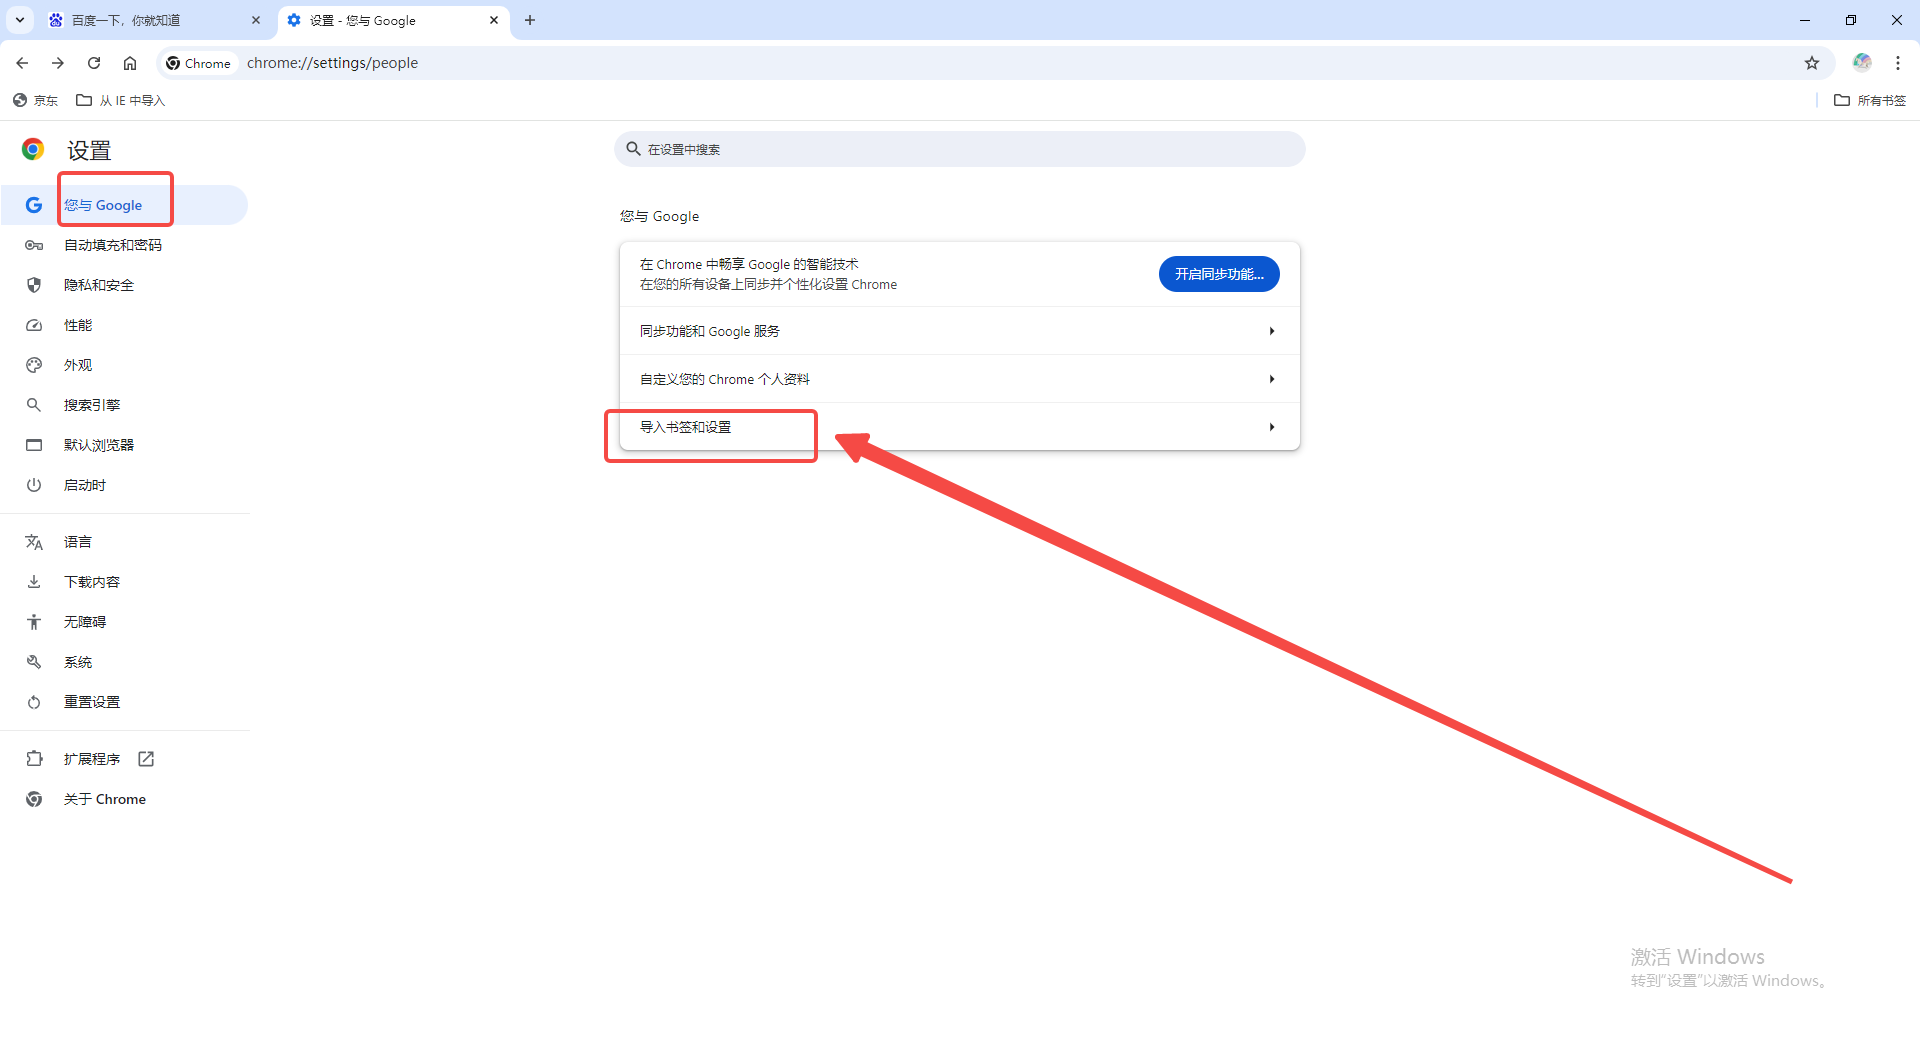Close the 设置 tab

[x=494, y=20]
